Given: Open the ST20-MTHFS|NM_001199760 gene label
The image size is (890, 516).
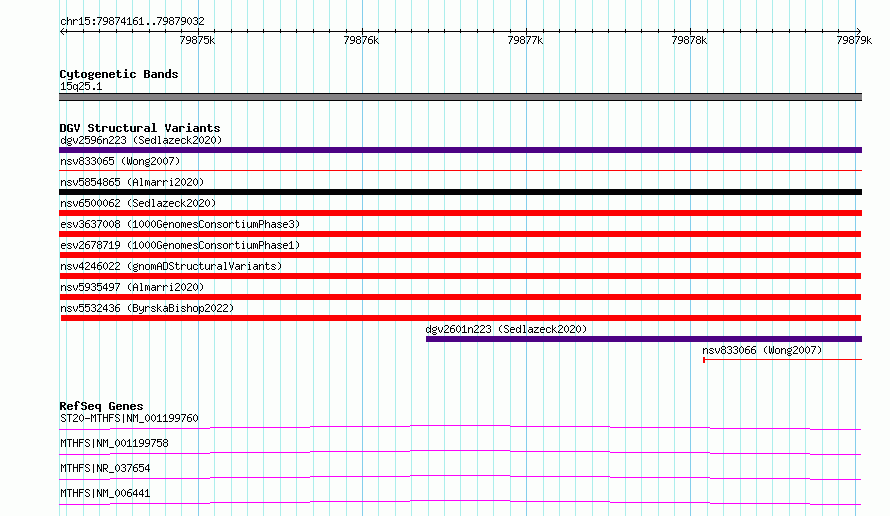Looking at the screenshot, I should (x=129, y=418).
